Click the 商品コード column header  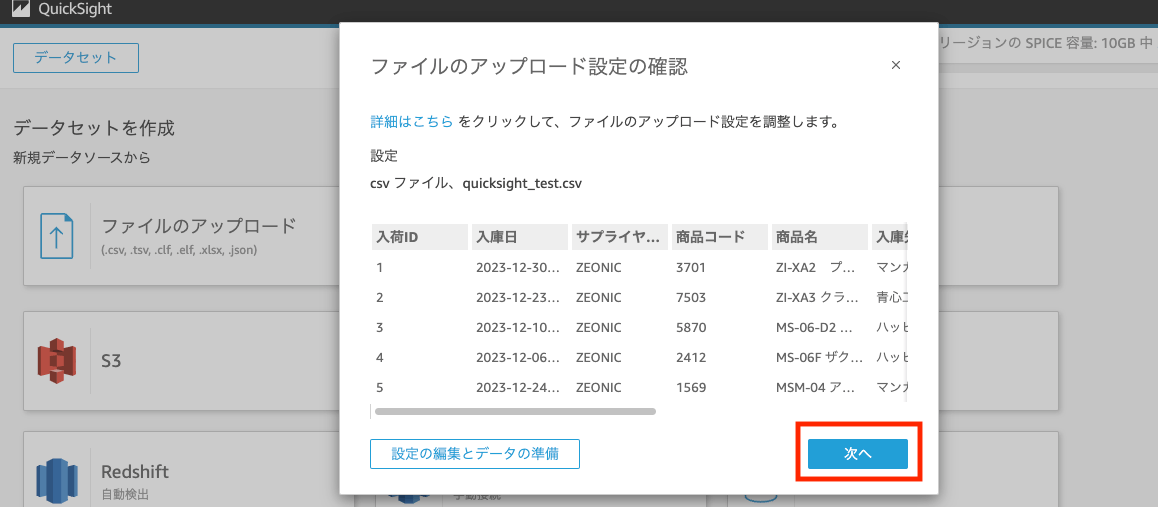(720, 237)
